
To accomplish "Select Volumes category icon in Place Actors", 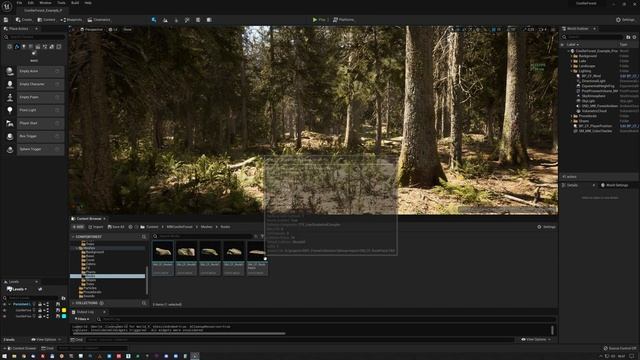I will pos(52,47).
